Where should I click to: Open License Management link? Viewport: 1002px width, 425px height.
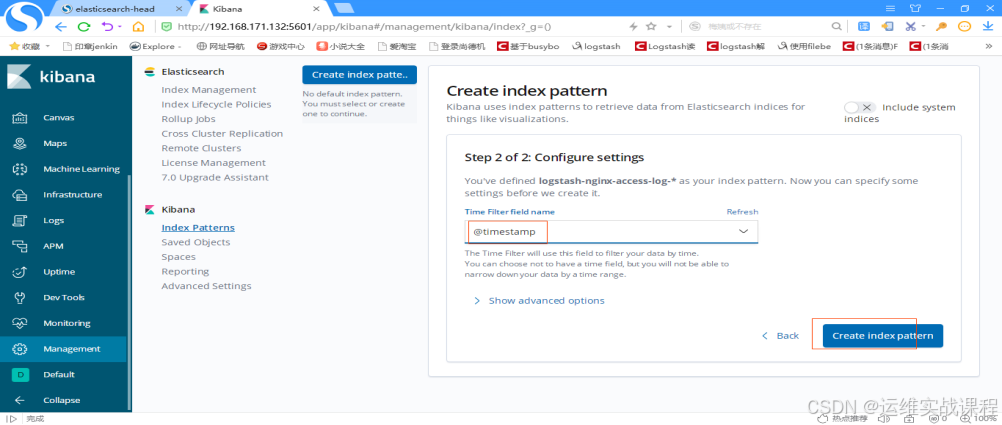213,162
